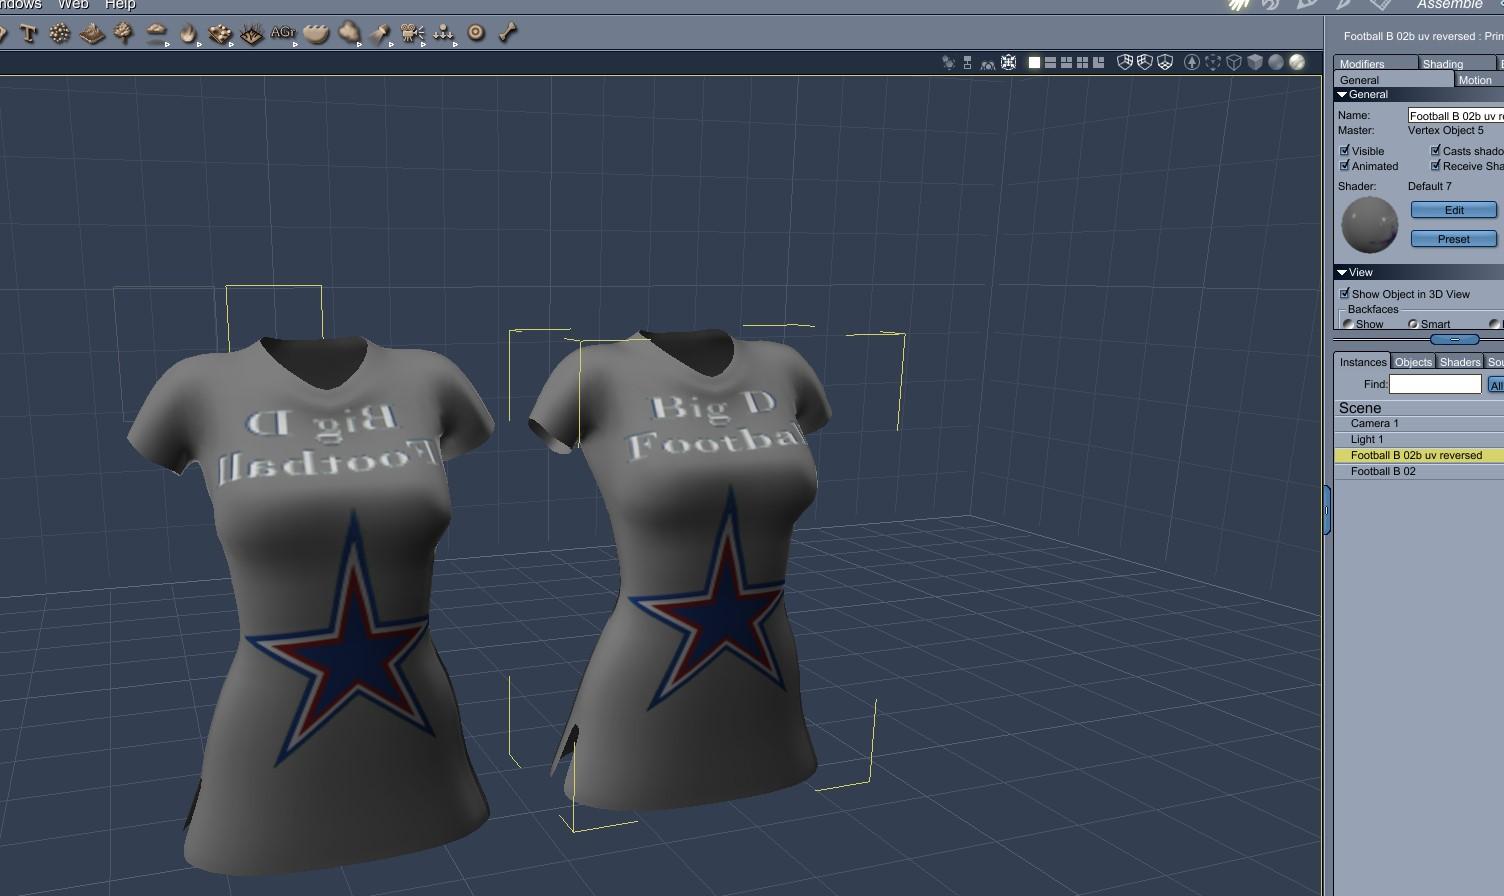Switch to two-view stacked layout
Viewport: 1504px width, 896px height.
[1050, 62]
